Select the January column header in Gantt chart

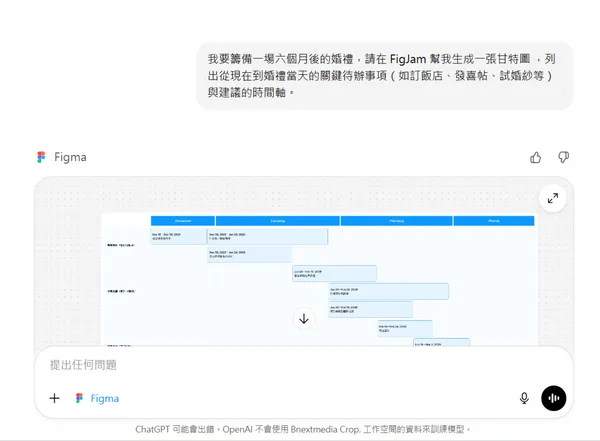tap(277, 220)
